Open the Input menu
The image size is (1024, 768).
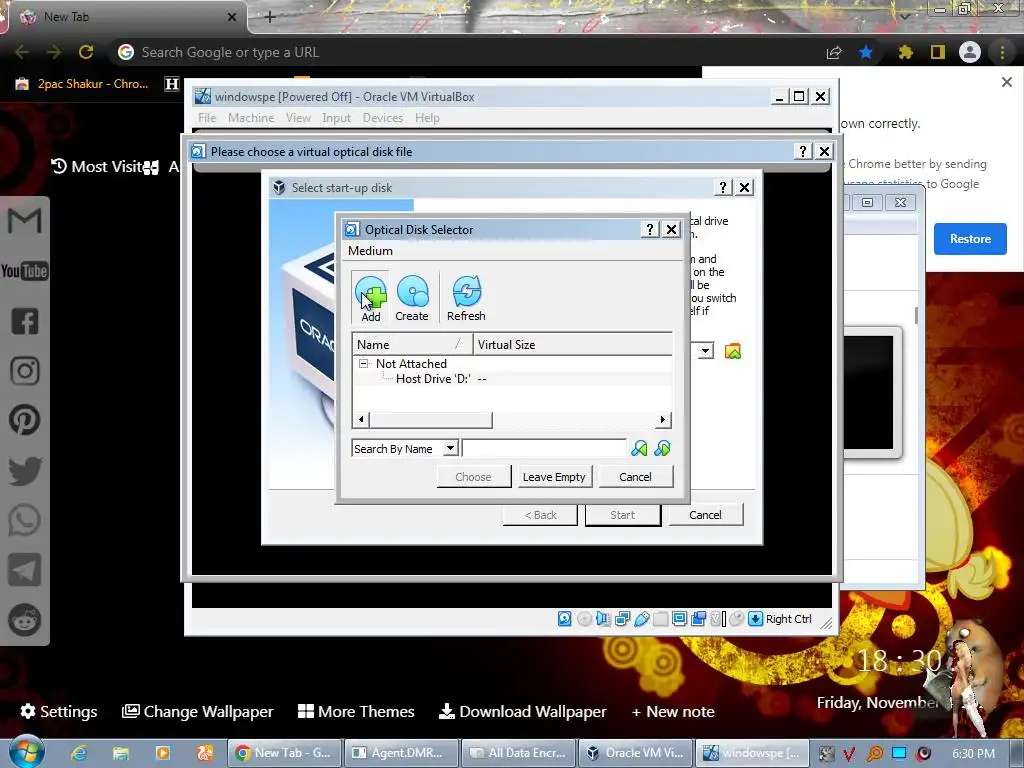click(336, 118)
